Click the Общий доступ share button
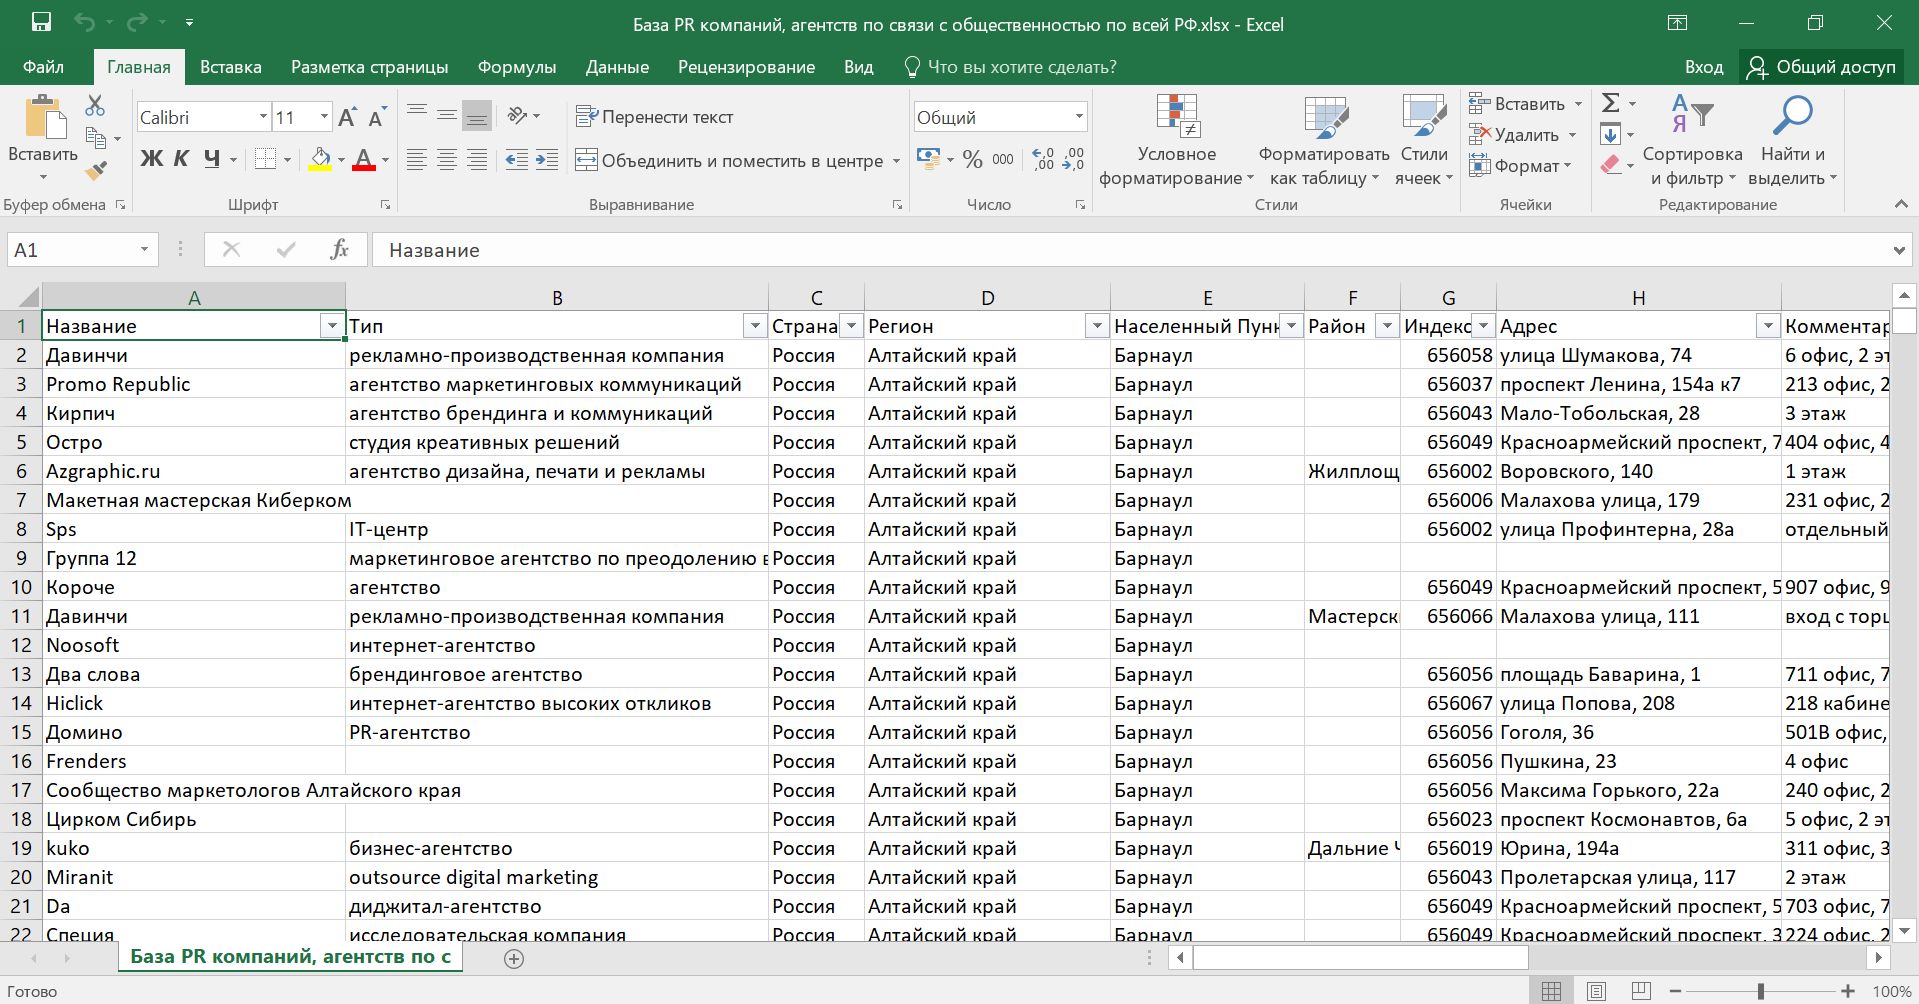 (x=1822, y=67)
